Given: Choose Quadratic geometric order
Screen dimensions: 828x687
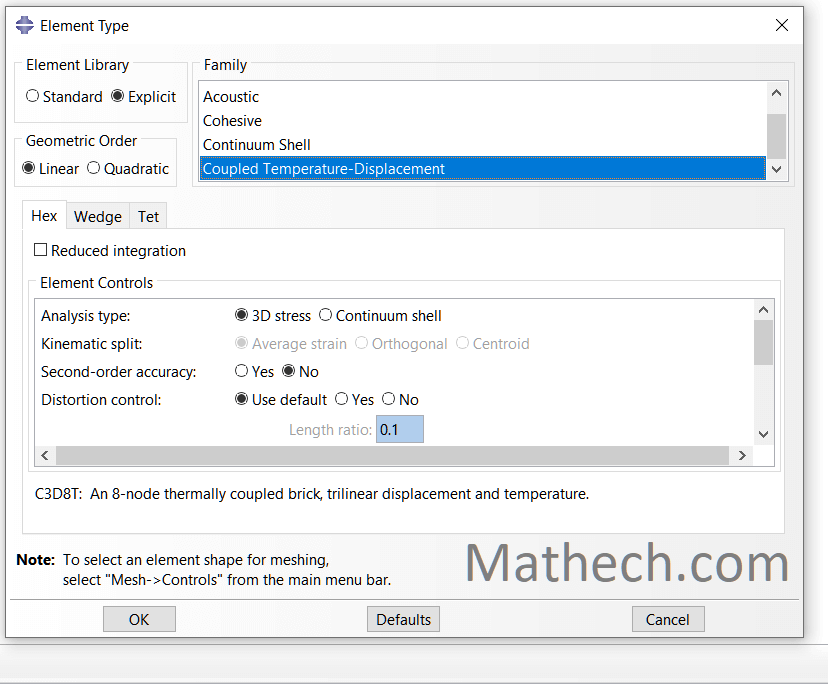Looking at the screenshot, I should (x=94, y=168).
